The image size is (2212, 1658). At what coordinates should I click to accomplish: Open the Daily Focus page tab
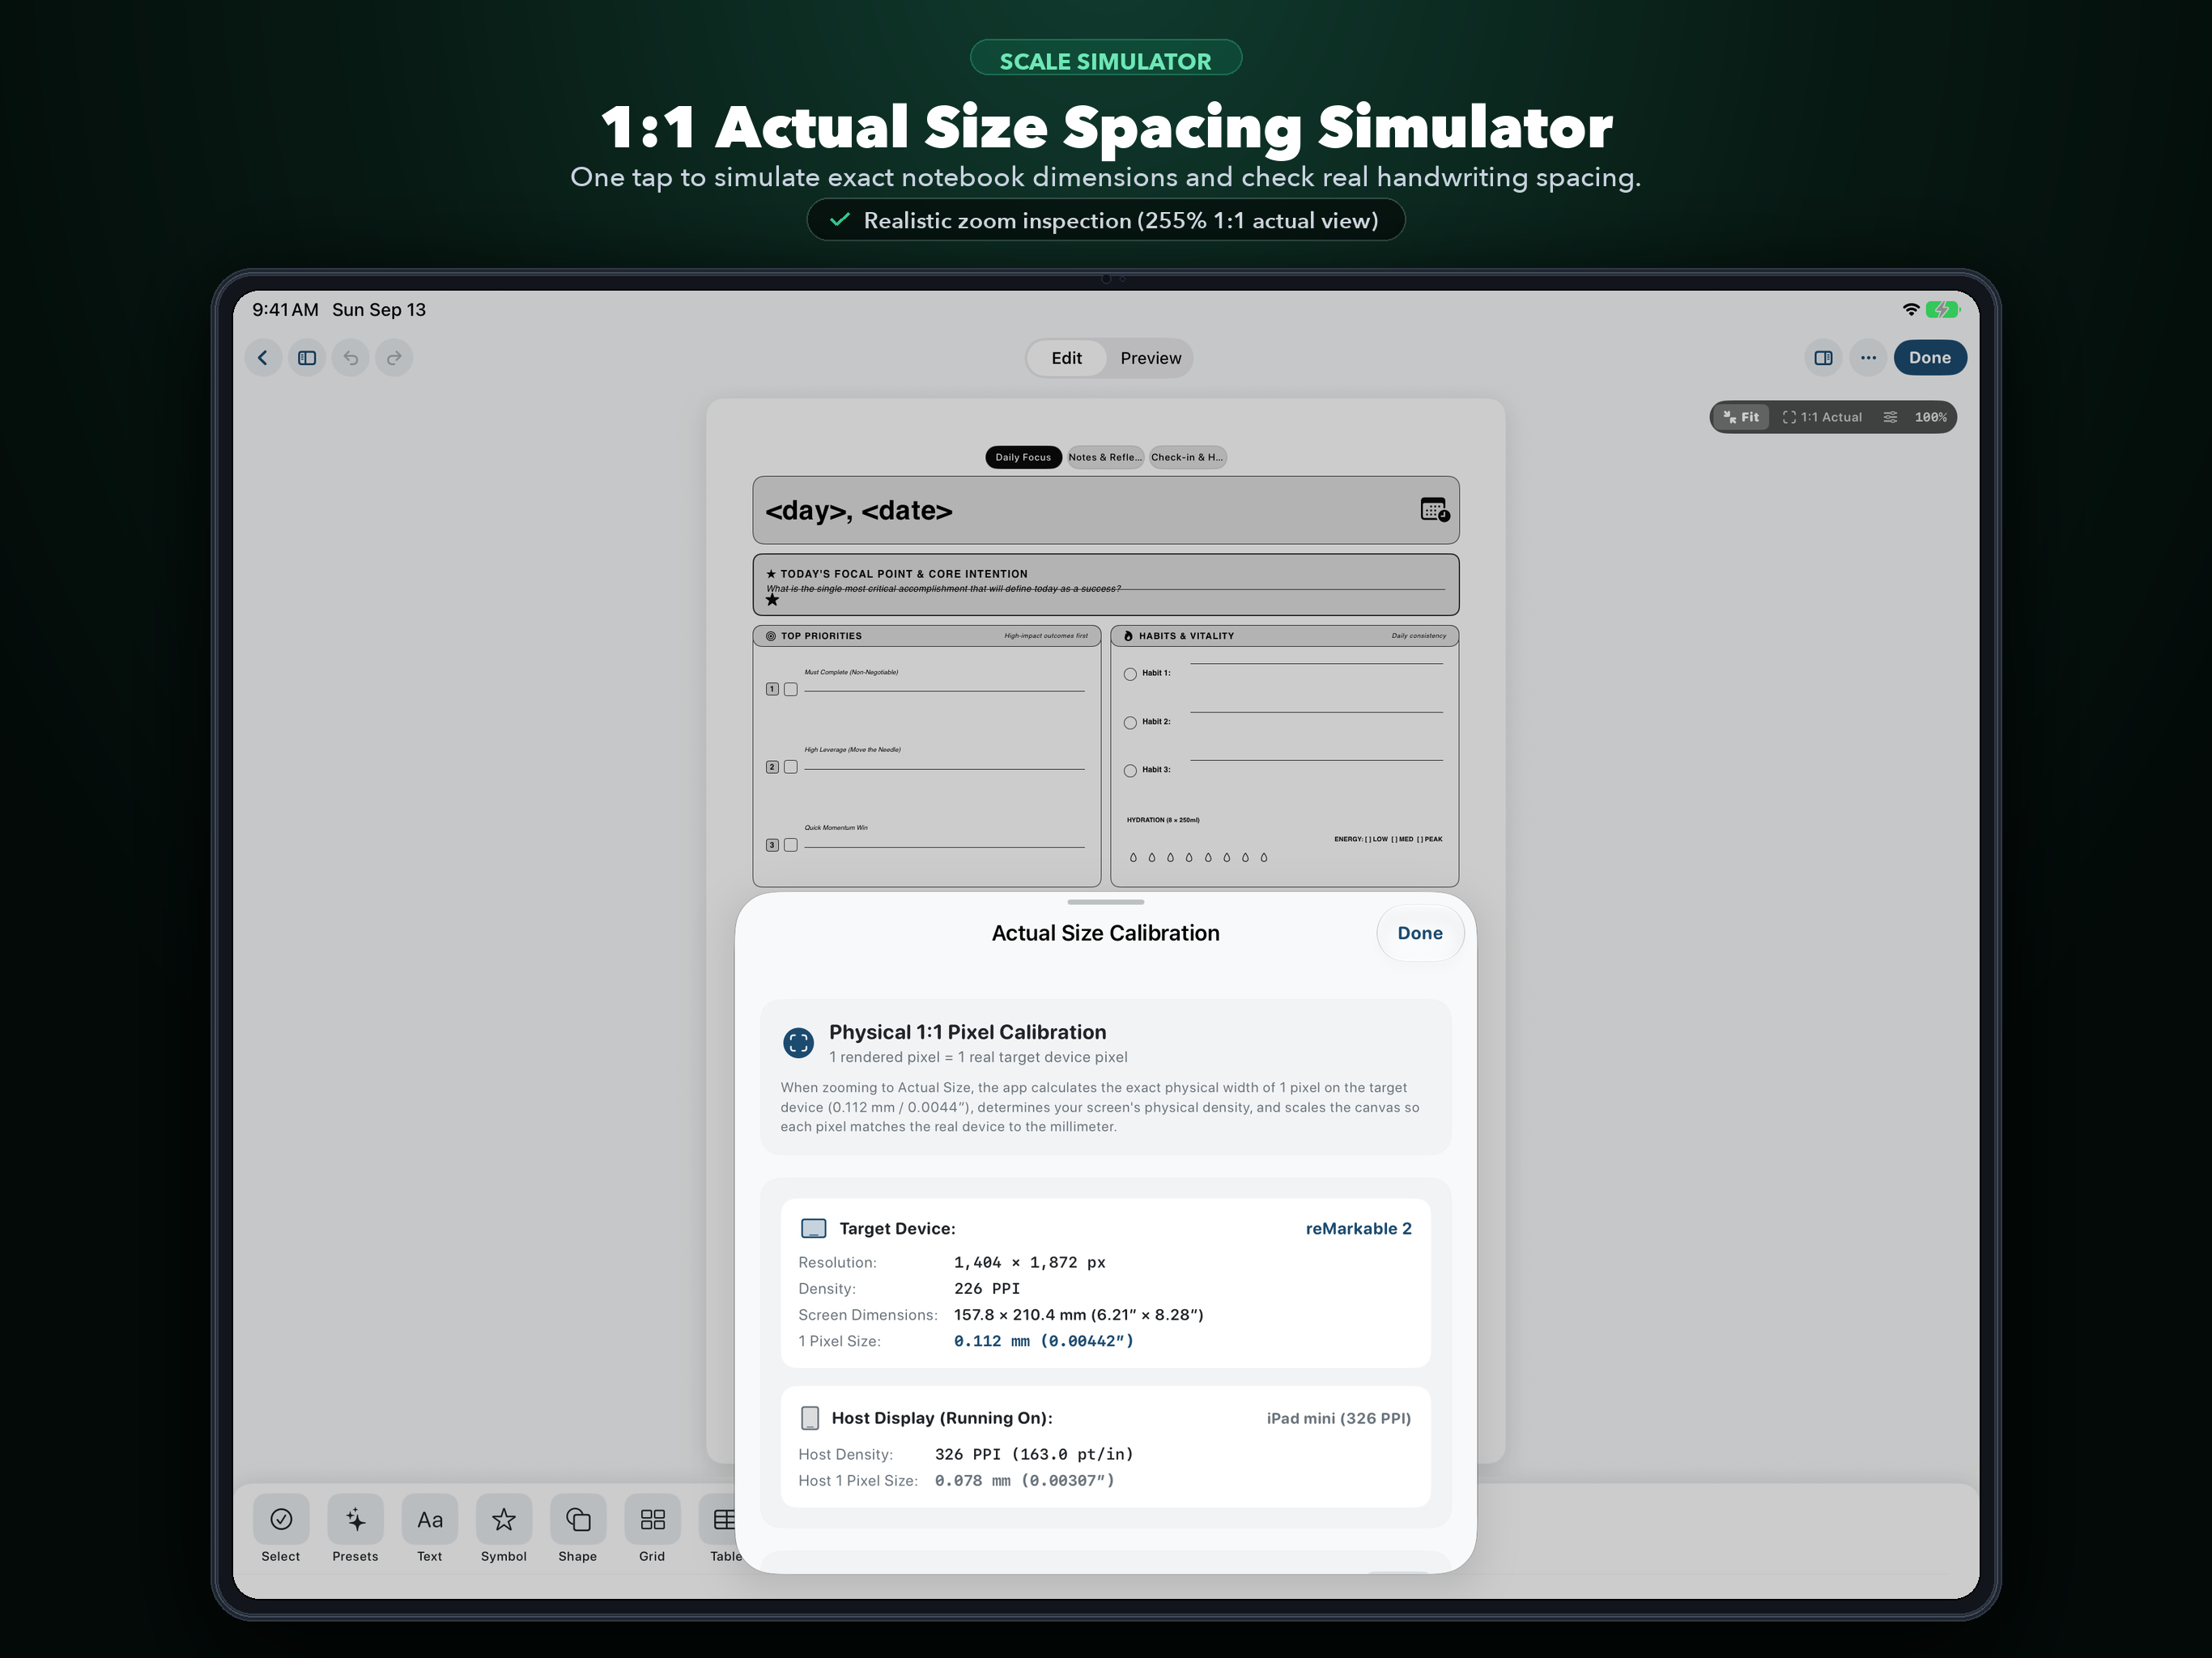(1023, 457)
